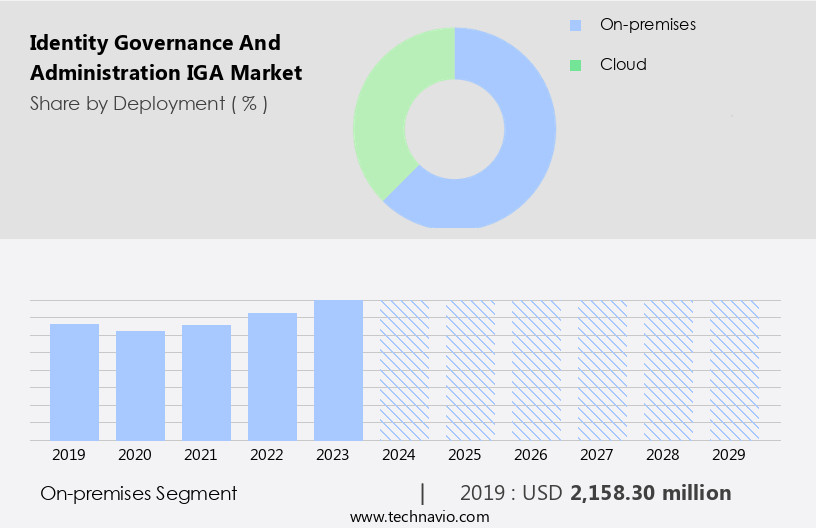
Task: Click the 2022 solid blue bar
Action: click(272, 376)
